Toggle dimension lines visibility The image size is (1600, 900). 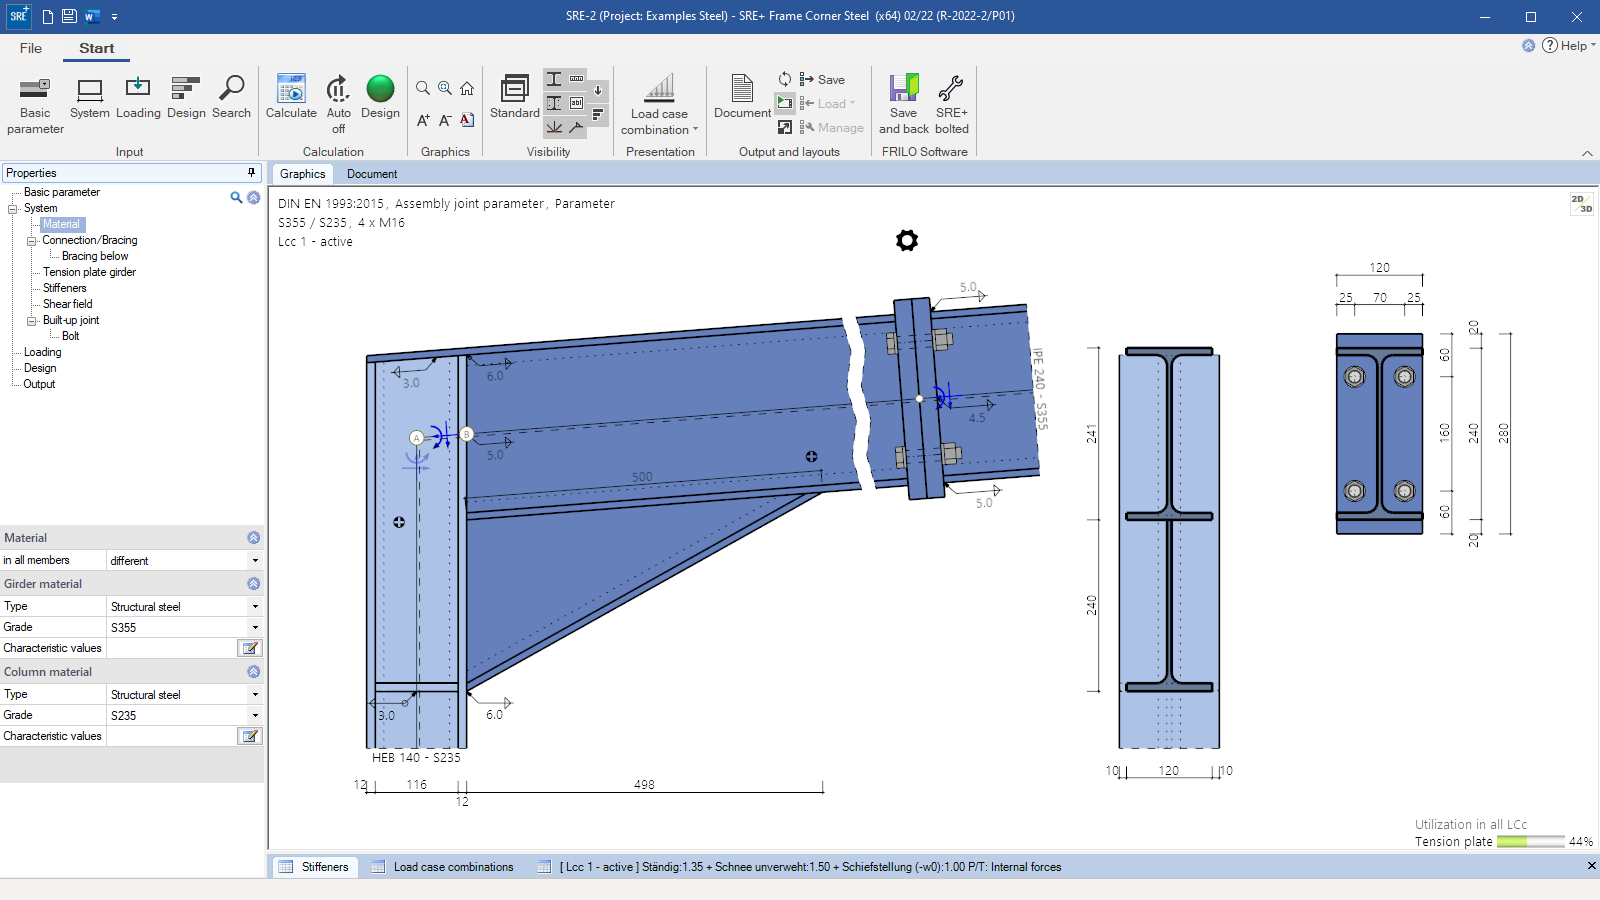click(x=577, y=79)
